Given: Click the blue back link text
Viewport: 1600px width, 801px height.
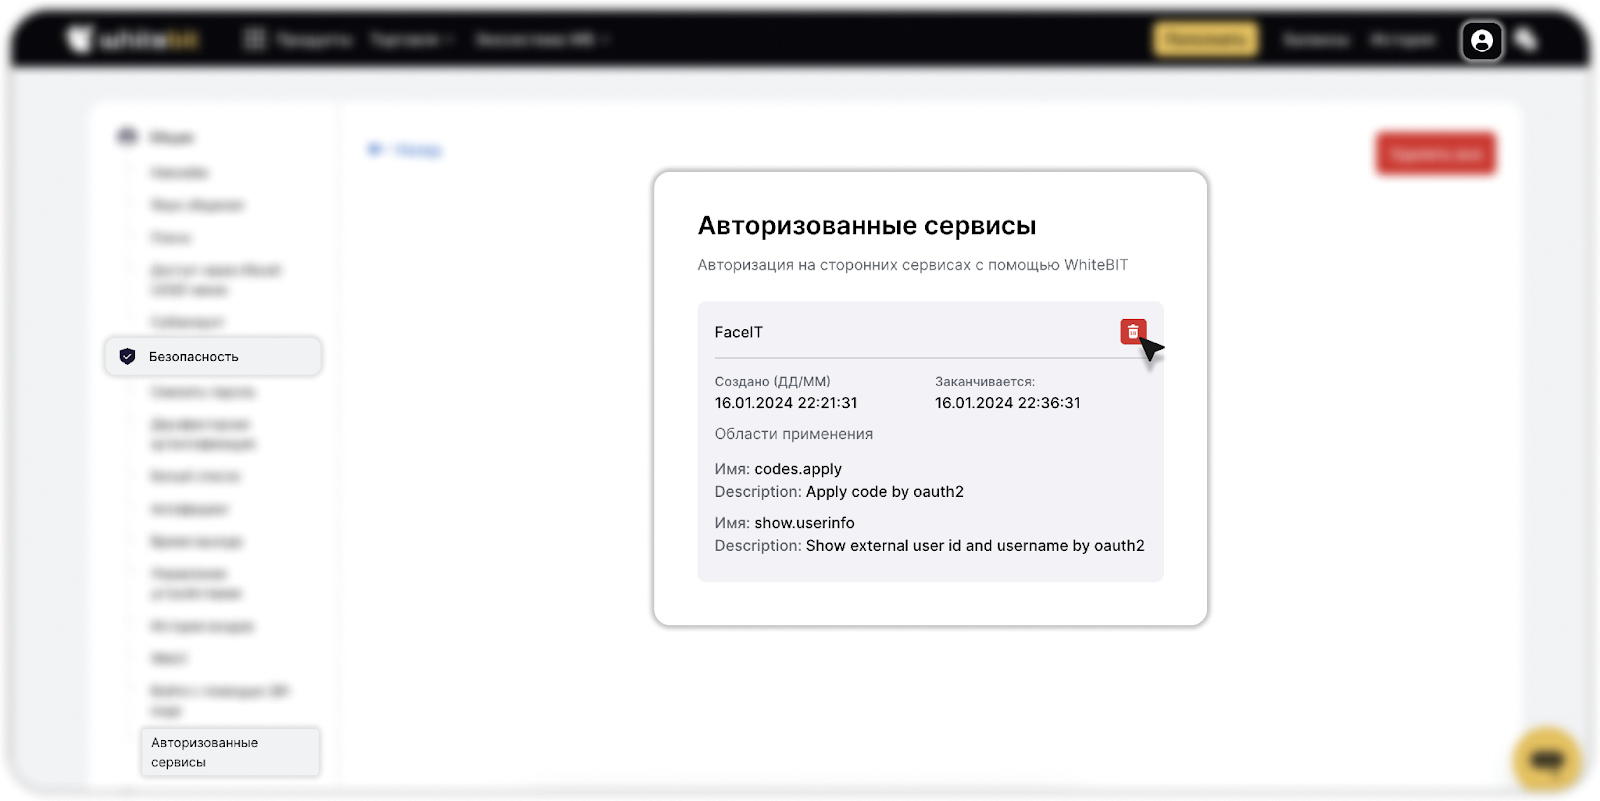Looking at the screenshot, I should [x=418, y=150].
